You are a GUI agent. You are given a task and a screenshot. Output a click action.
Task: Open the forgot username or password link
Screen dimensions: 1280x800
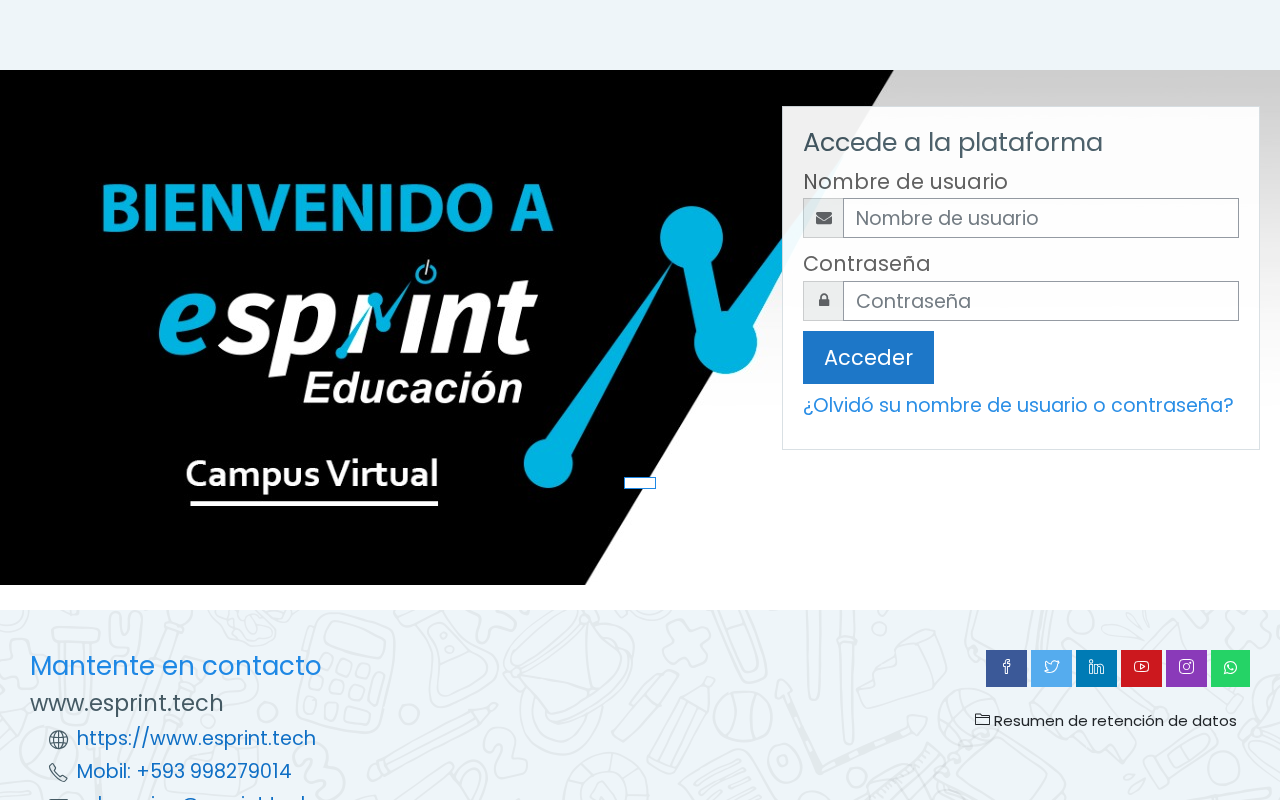1018,405
